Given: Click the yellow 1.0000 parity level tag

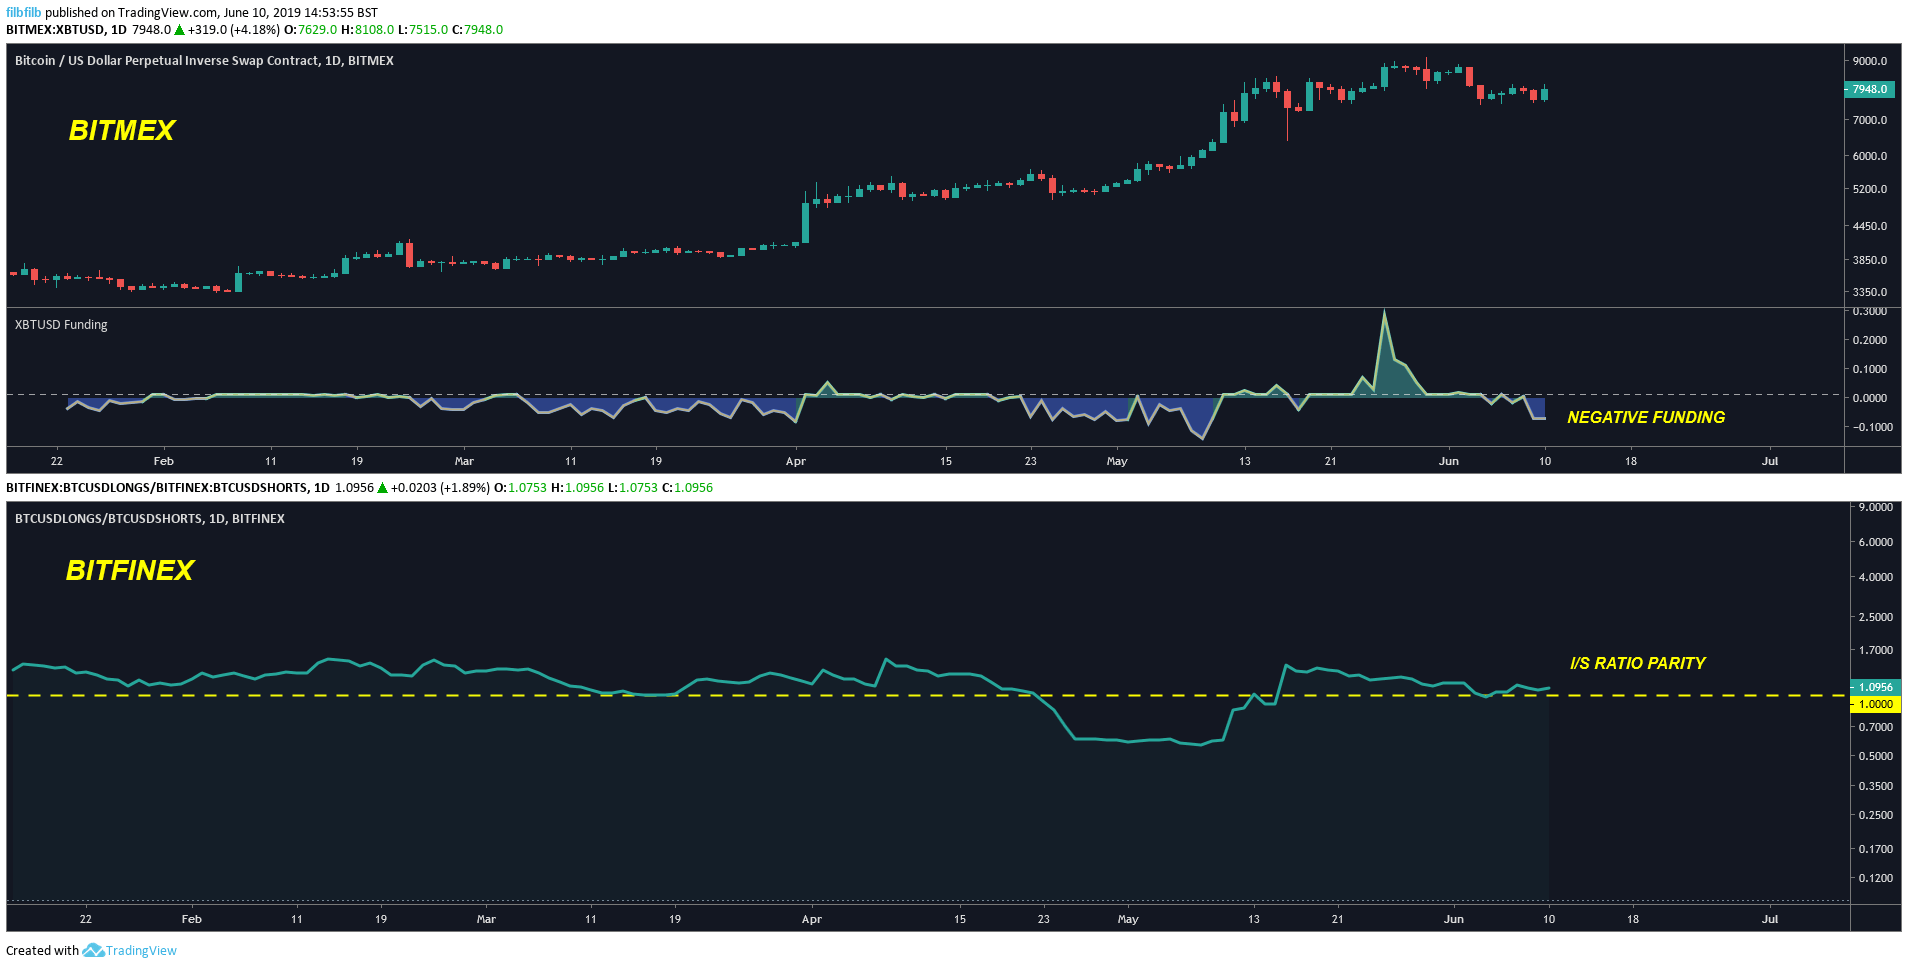Looking at the screenshot, I should click(x=1874, y=704).
